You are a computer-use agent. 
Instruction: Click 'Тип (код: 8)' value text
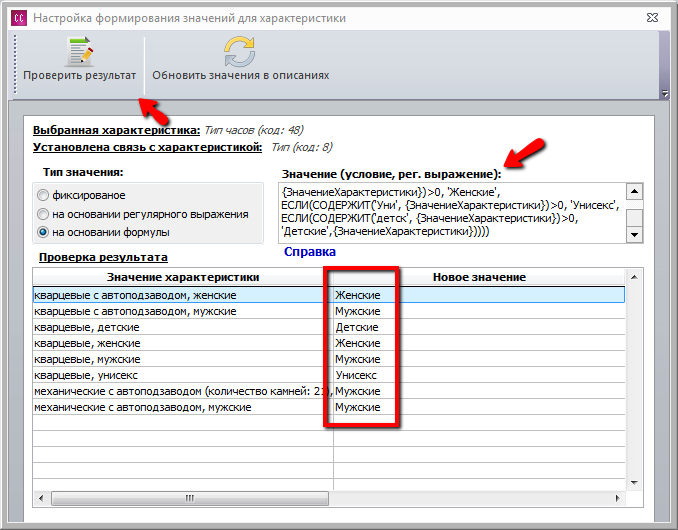click(302, 147)
